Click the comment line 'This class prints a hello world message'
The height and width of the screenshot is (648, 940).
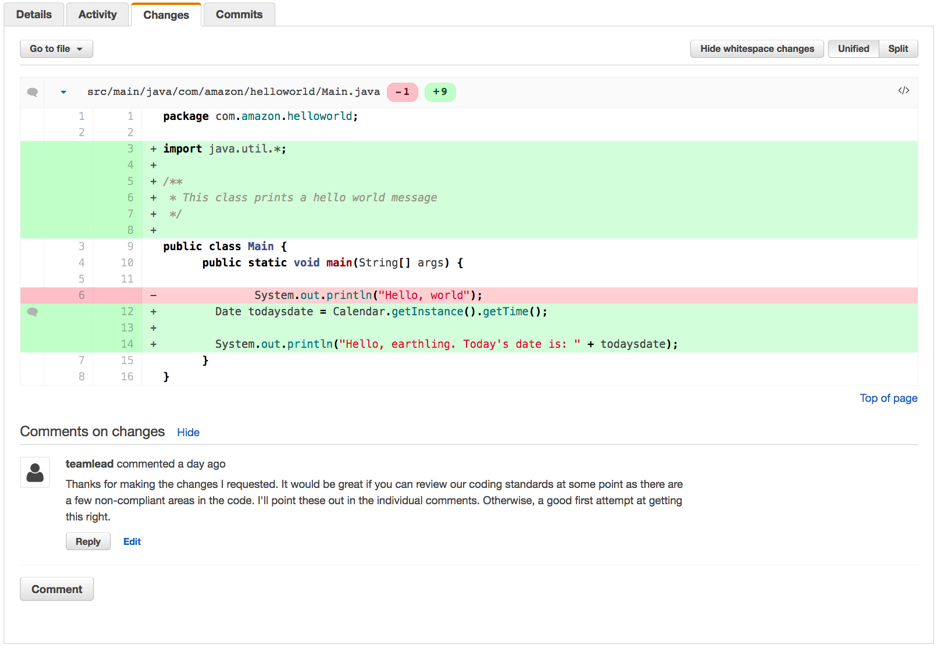(469, 198)
